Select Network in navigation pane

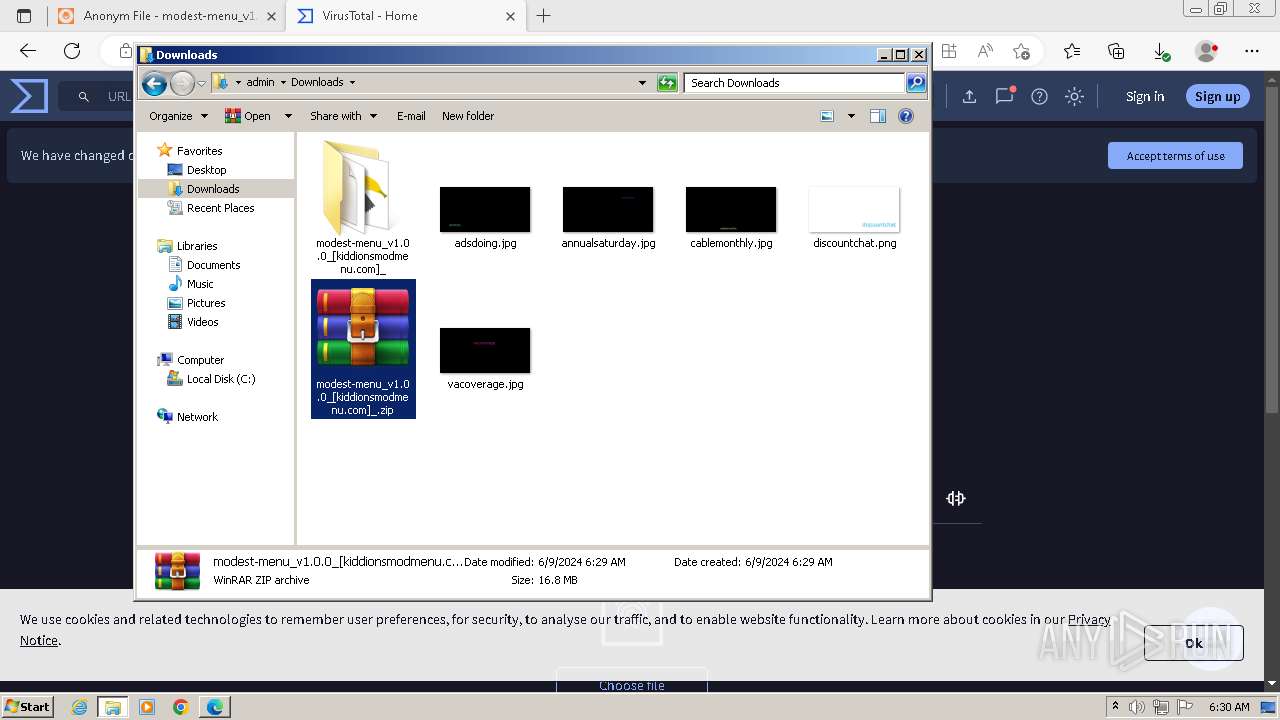197,417
